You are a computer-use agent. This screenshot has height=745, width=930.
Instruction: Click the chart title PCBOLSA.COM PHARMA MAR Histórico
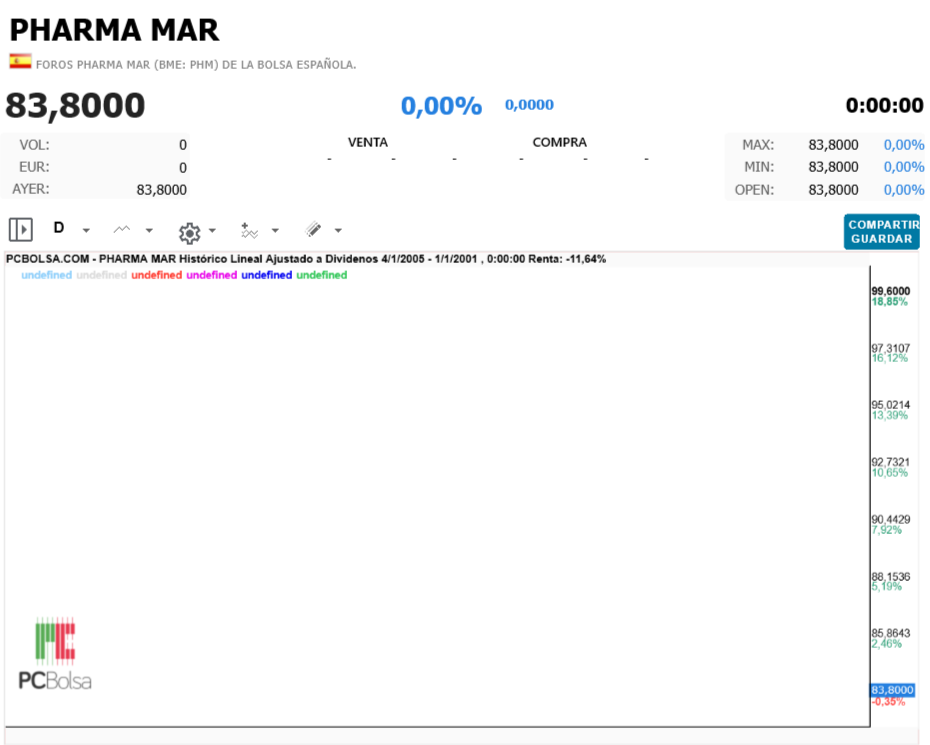click(x=306, y=259)
